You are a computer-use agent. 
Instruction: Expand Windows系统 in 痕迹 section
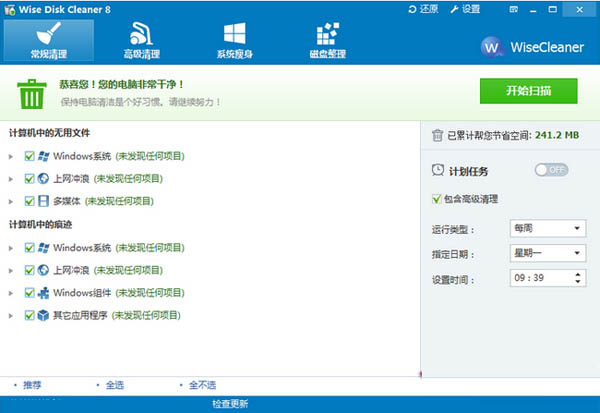[x=11, y=248]
